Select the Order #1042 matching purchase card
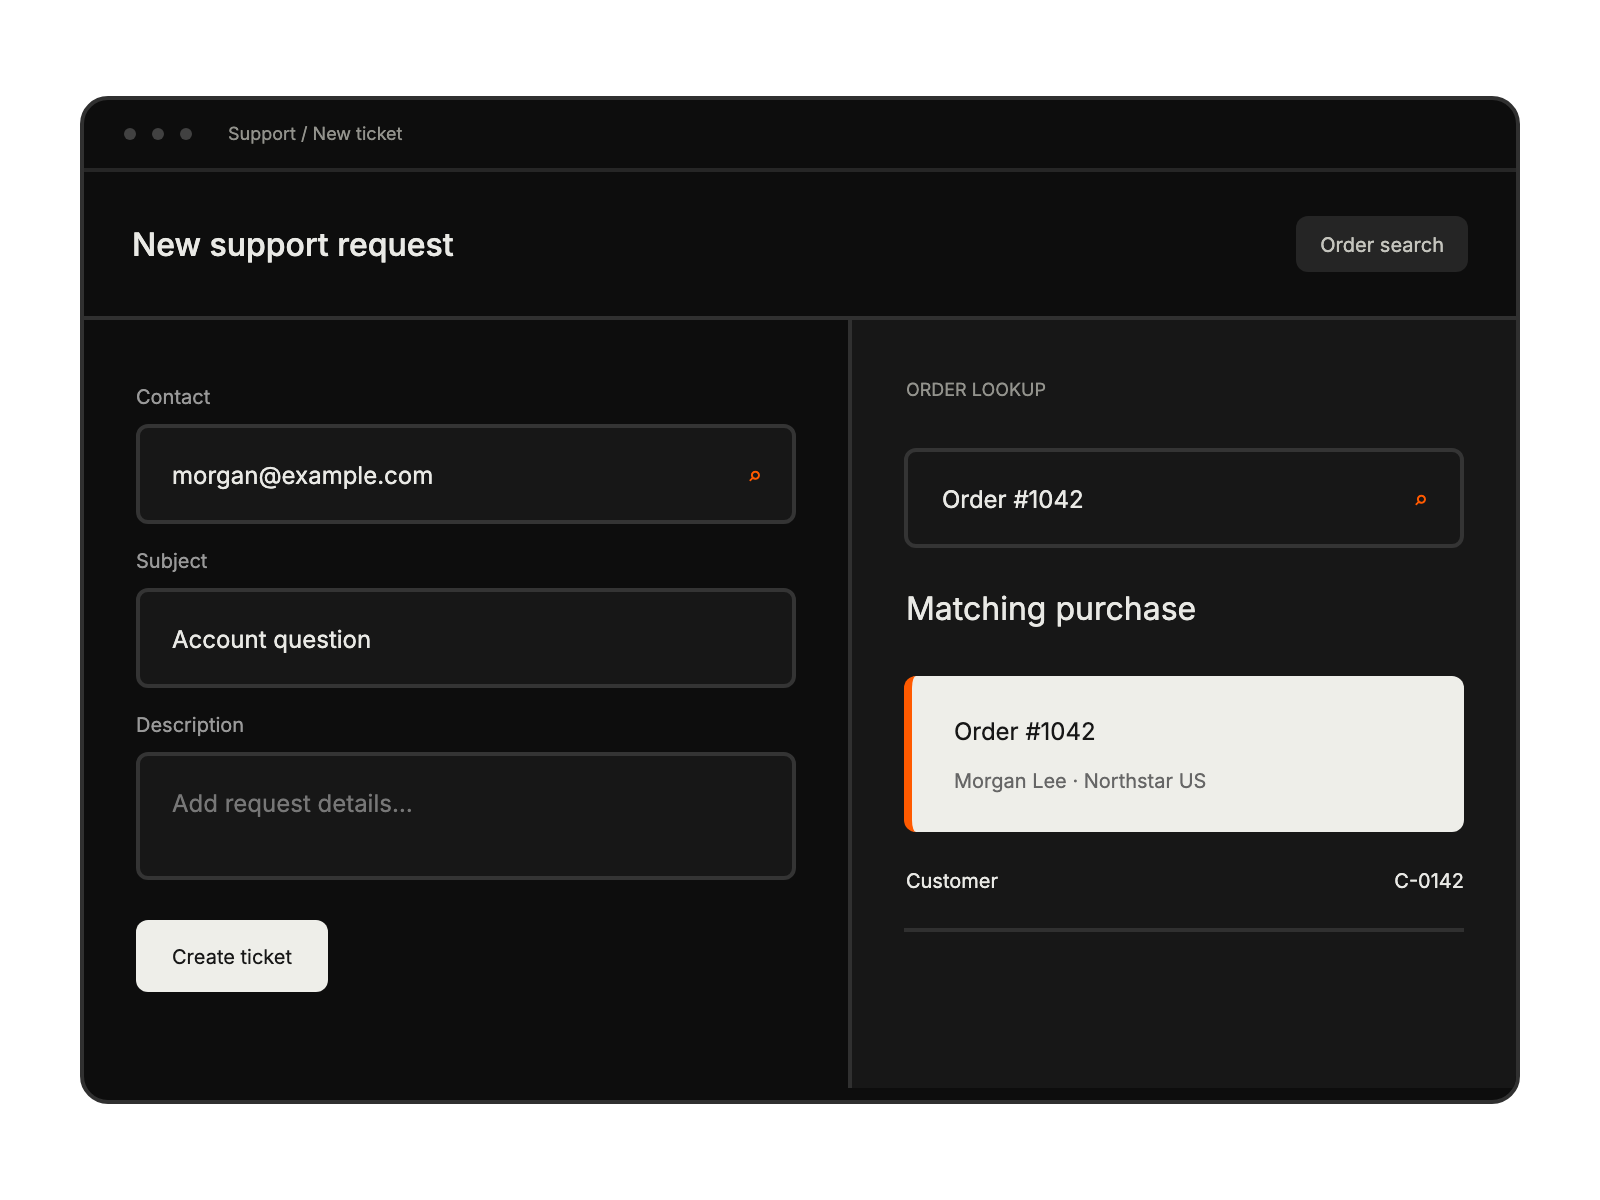This screenshot has width=1600, height=1200. tap(1184, 754)
